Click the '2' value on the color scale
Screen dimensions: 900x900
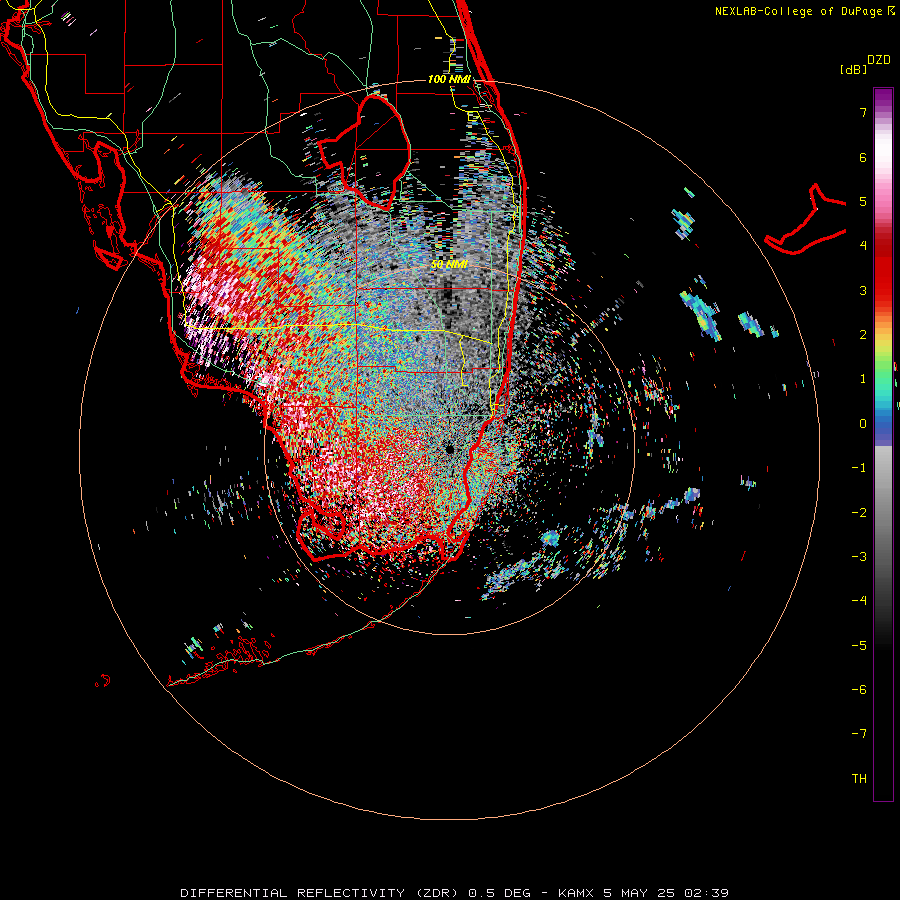point(863,335)
